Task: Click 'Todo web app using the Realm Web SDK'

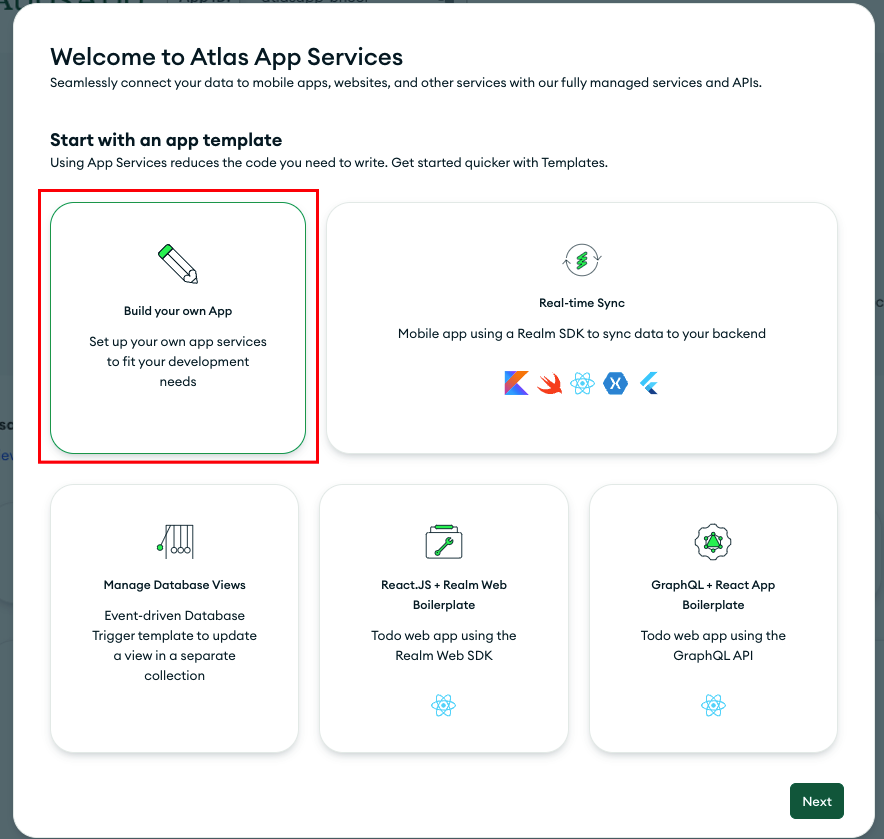Action: (x=444, y=645)
